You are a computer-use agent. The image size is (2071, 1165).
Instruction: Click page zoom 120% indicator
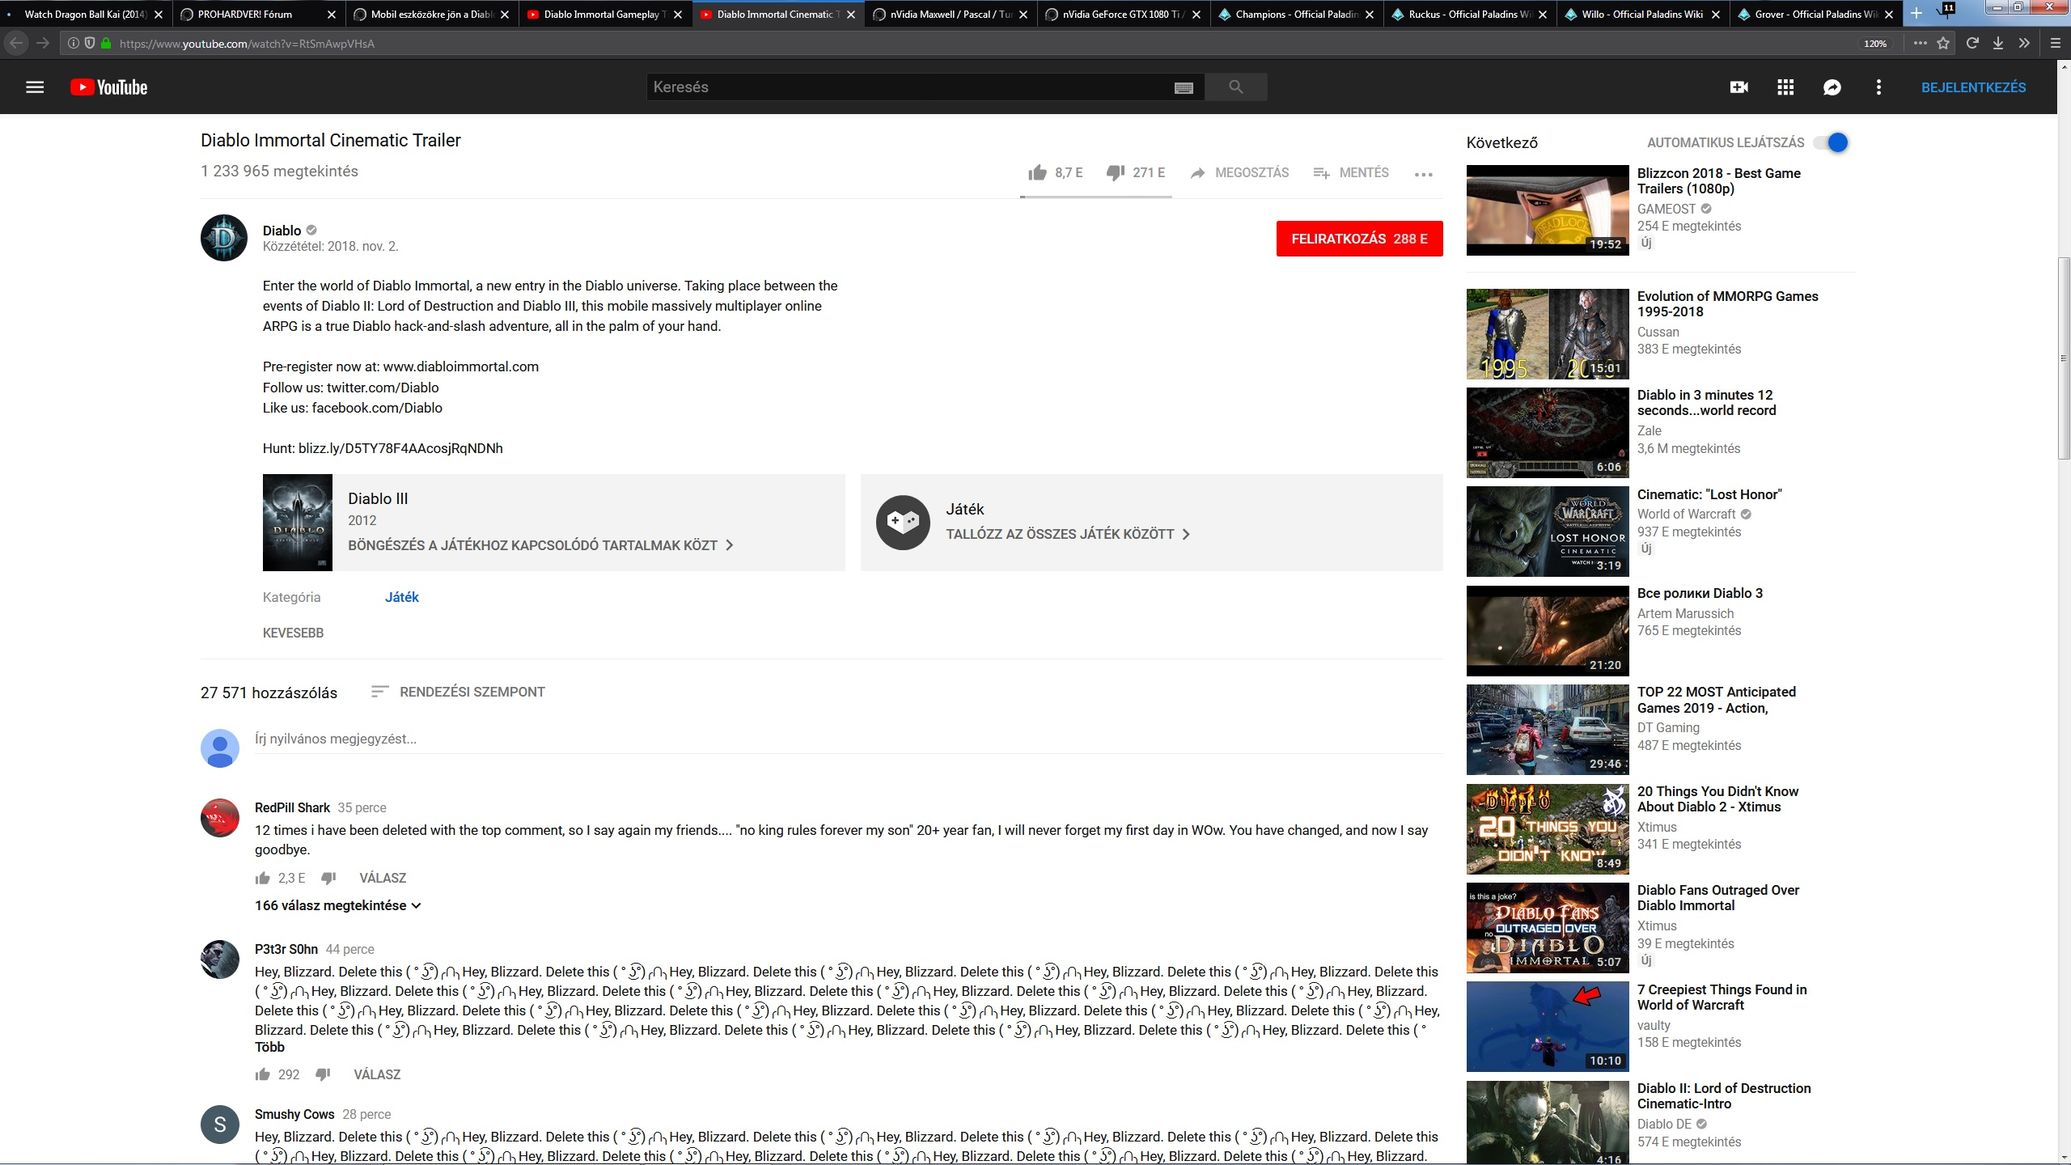coord(1875,43)
